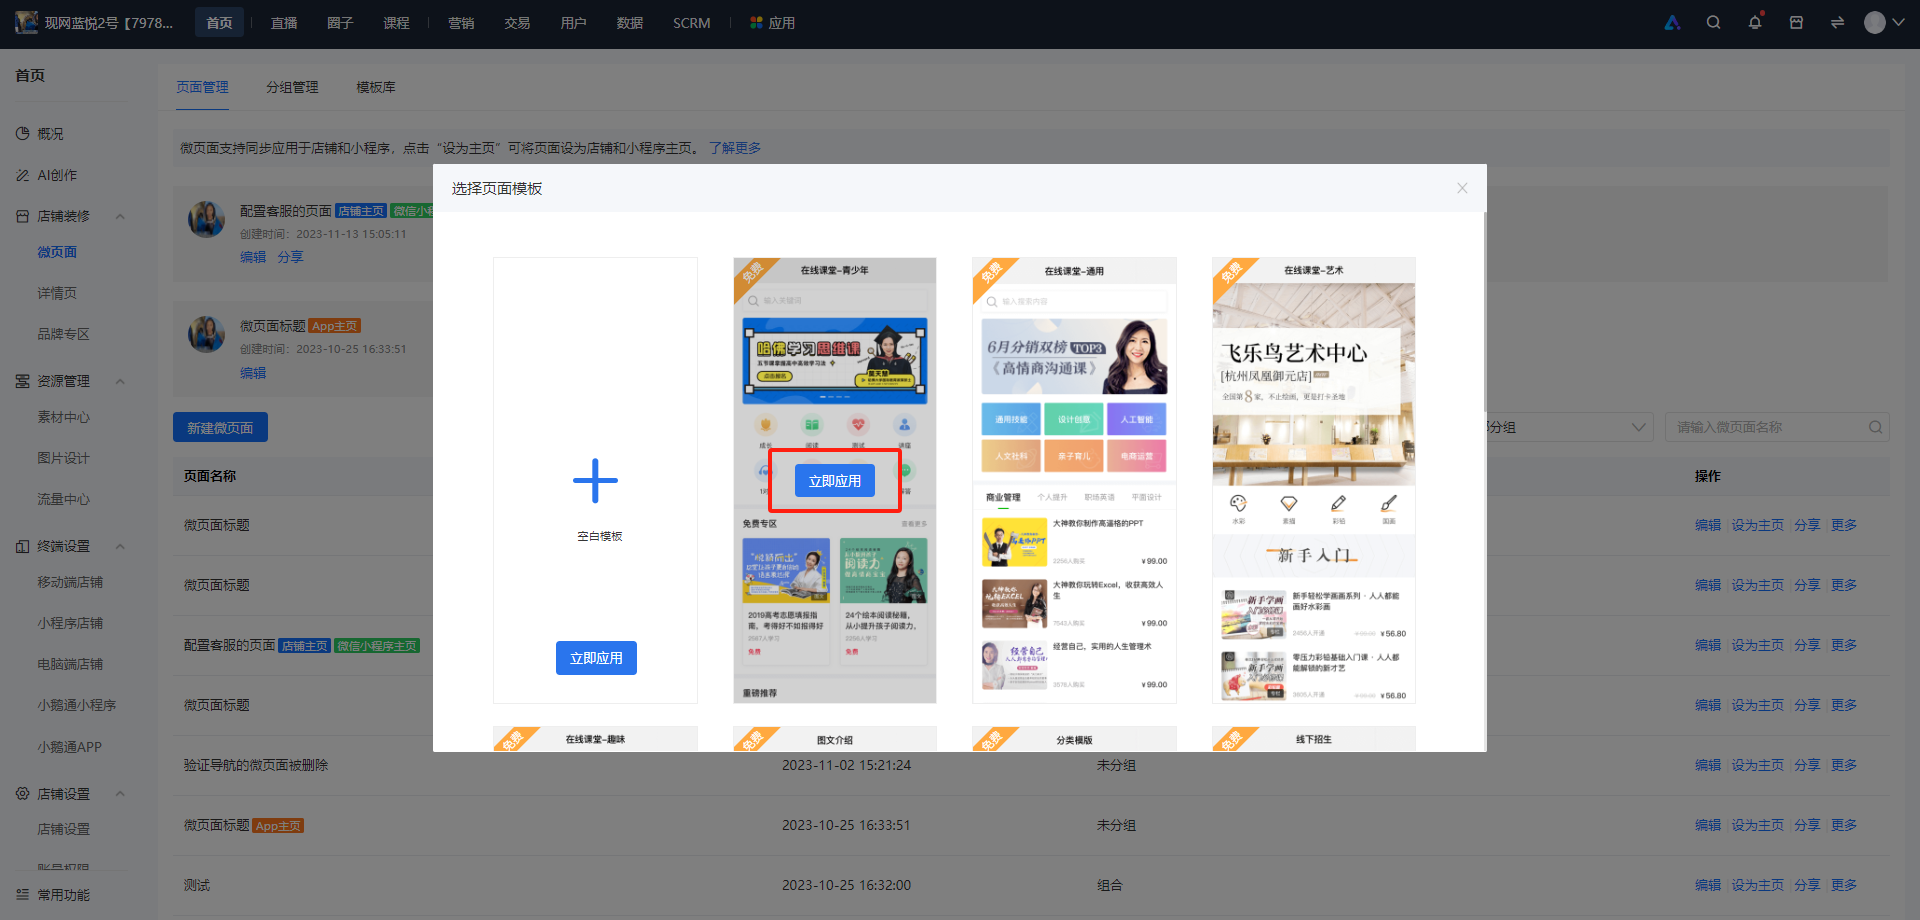Click search icon in page name input field
The image size is (1920, 920).
coord(1875,427)
